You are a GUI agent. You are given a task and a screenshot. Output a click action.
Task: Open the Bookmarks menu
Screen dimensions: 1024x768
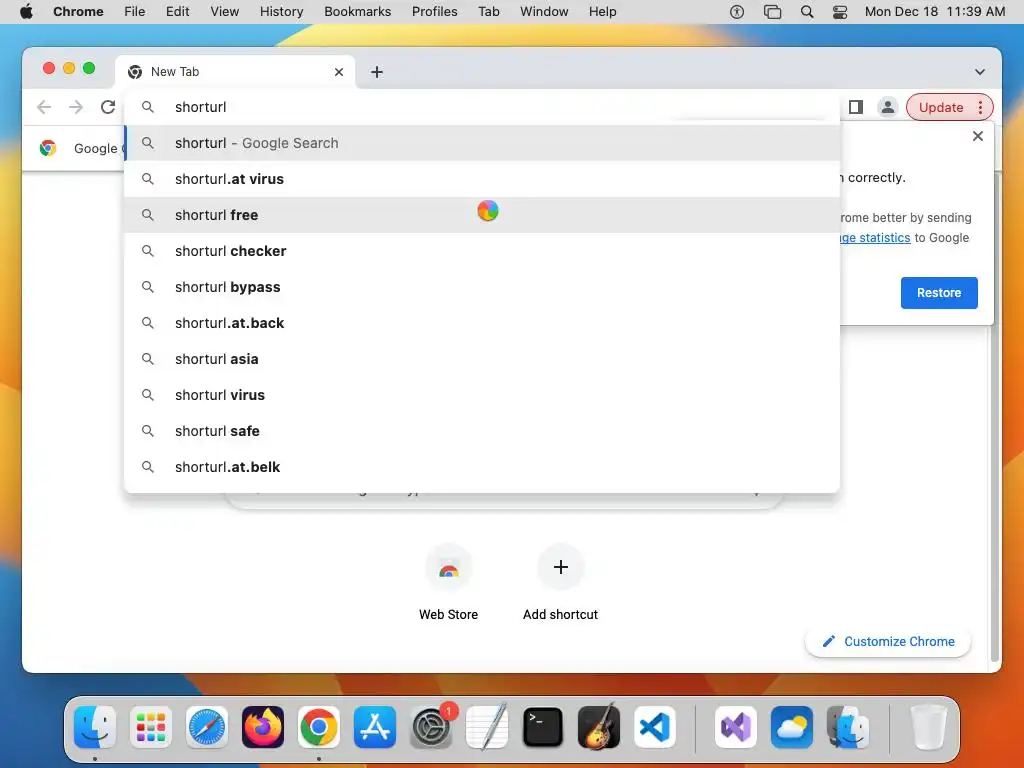(x=357, y=11)
